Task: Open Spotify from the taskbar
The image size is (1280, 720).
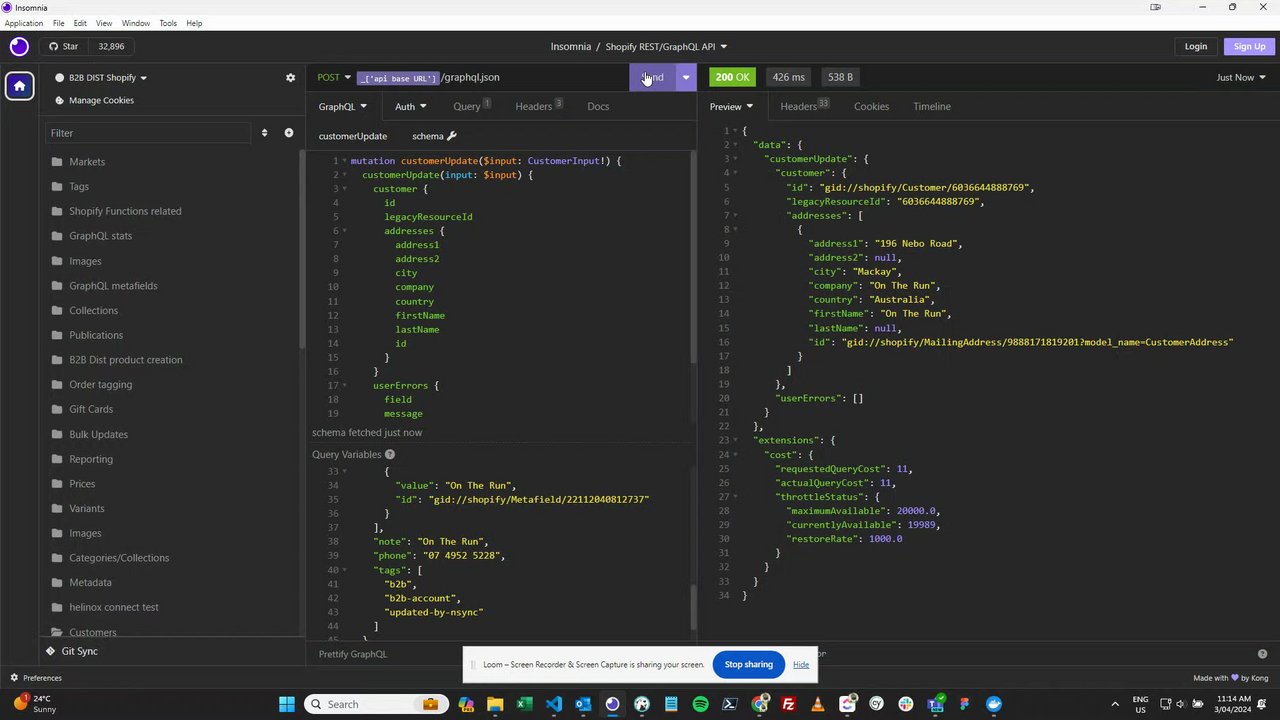Action: click(700, 704)
